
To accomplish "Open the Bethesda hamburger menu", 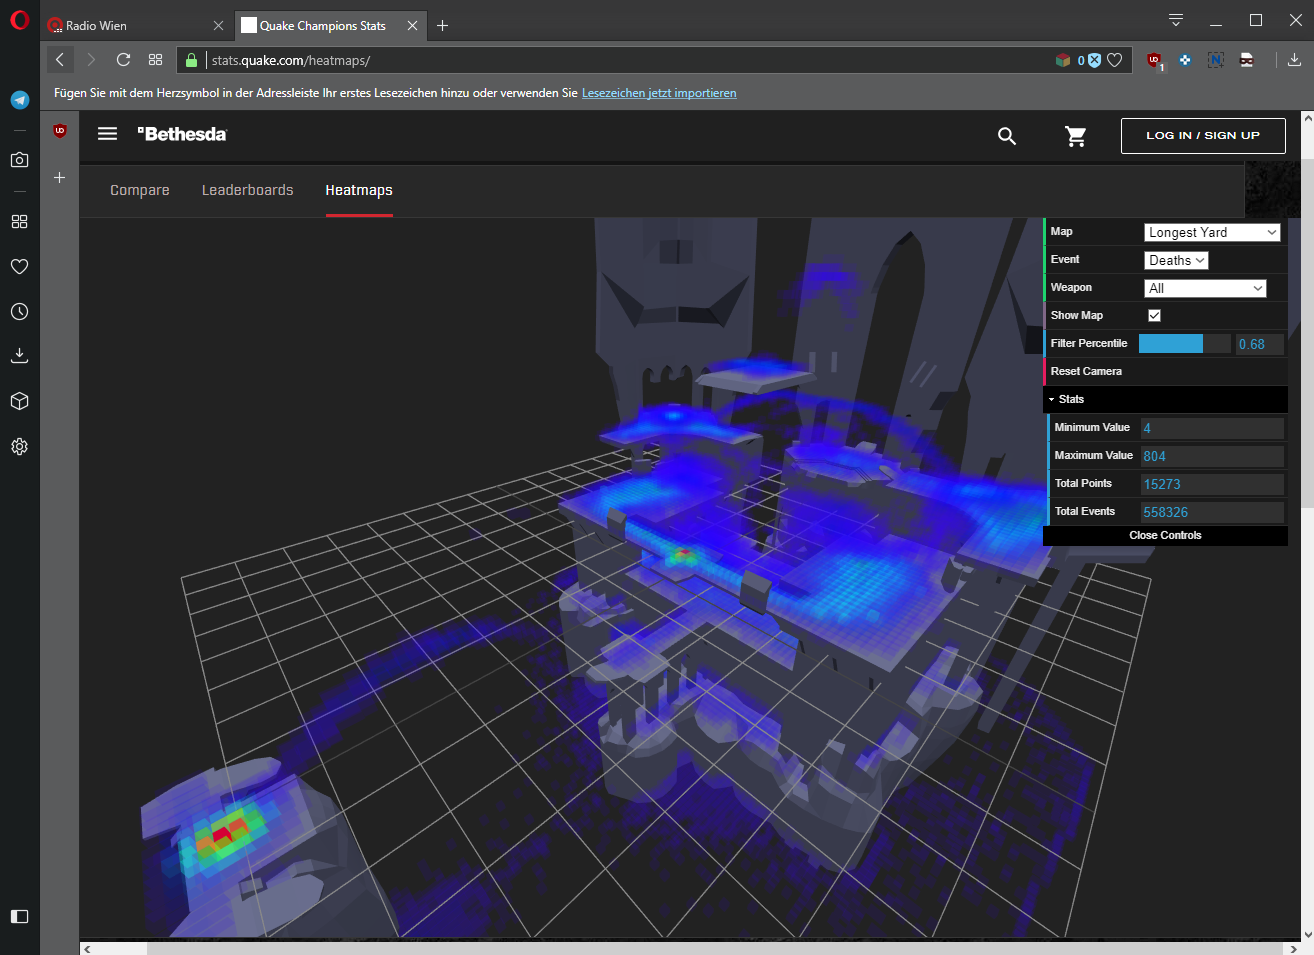I will 107,134.
